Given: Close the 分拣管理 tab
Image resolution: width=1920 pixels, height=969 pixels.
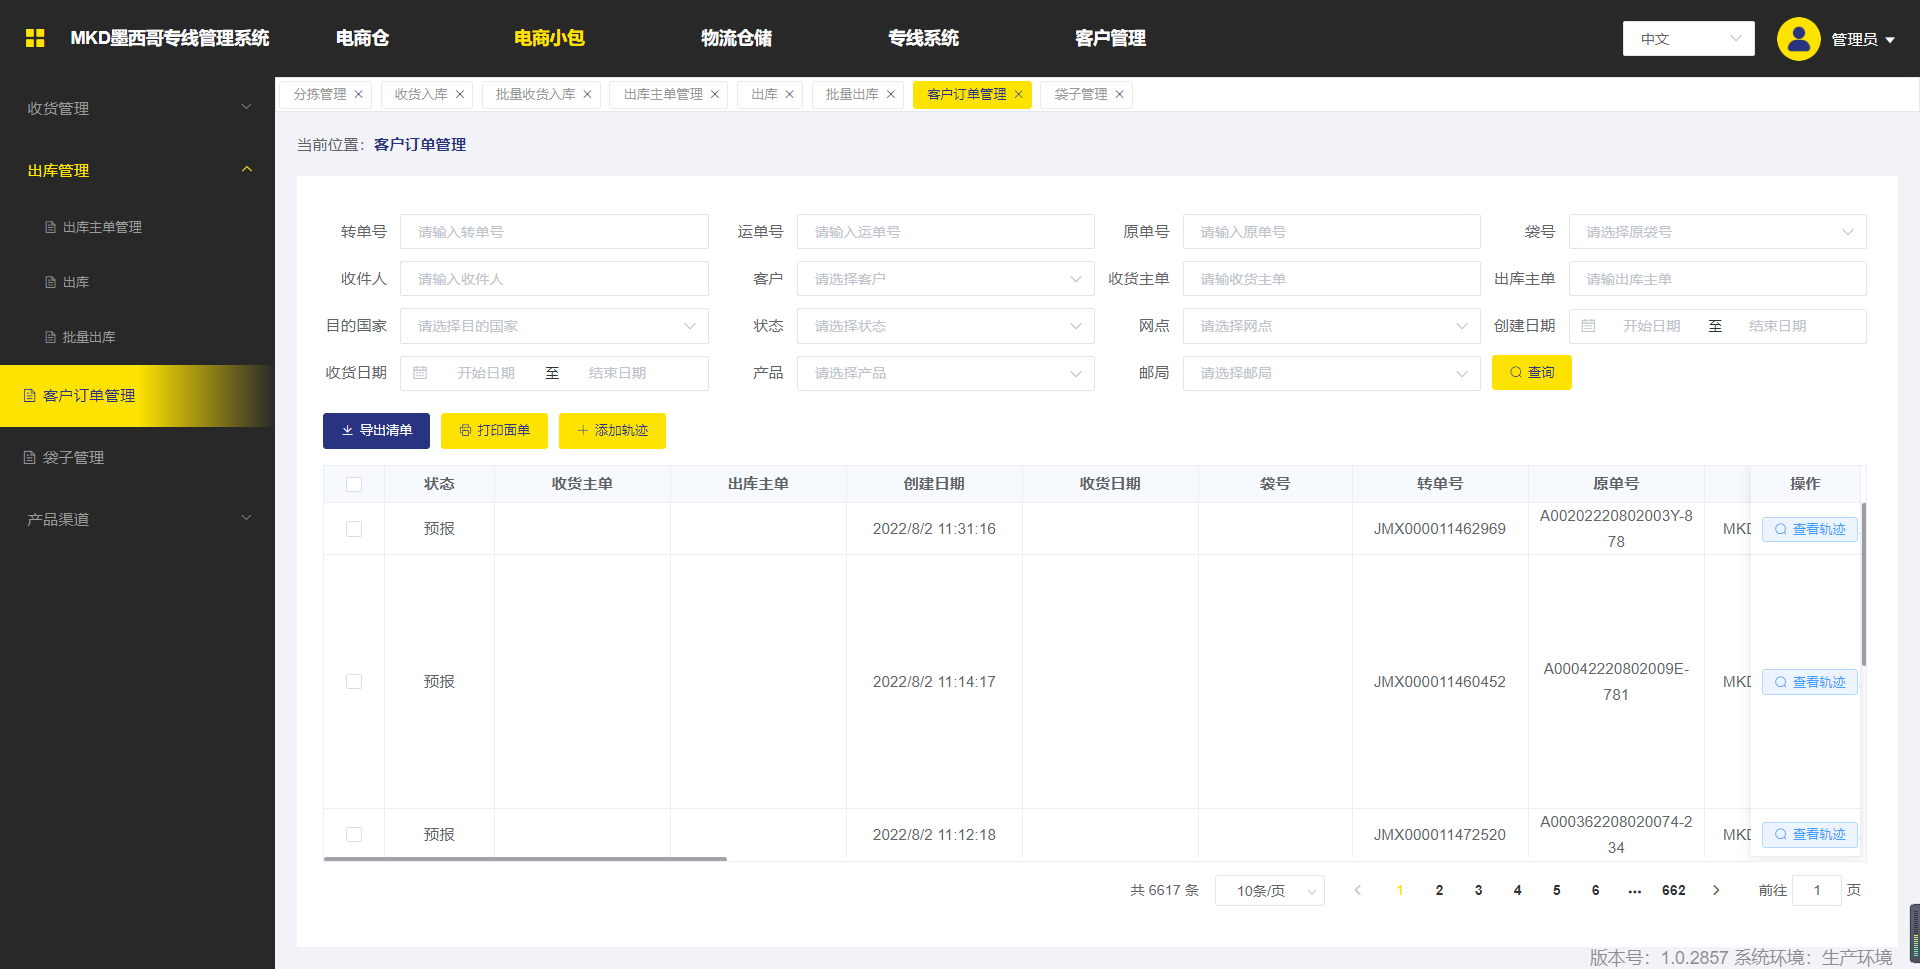Looking at the screenshot, I should pos(359,95).
